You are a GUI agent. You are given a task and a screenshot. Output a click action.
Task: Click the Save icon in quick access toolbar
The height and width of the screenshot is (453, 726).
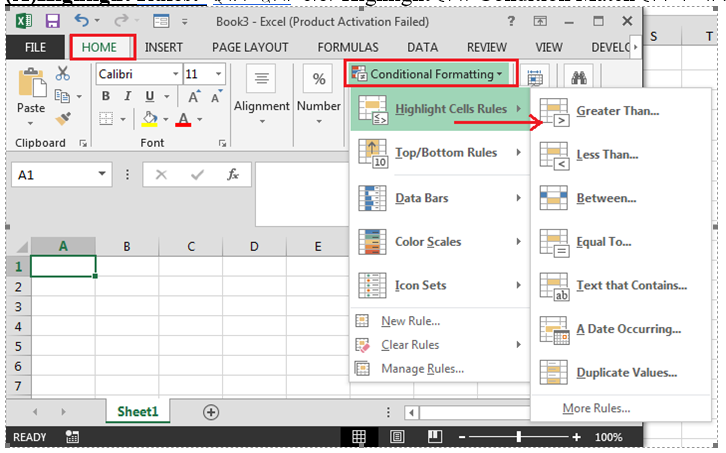click(x=53, y=19)
